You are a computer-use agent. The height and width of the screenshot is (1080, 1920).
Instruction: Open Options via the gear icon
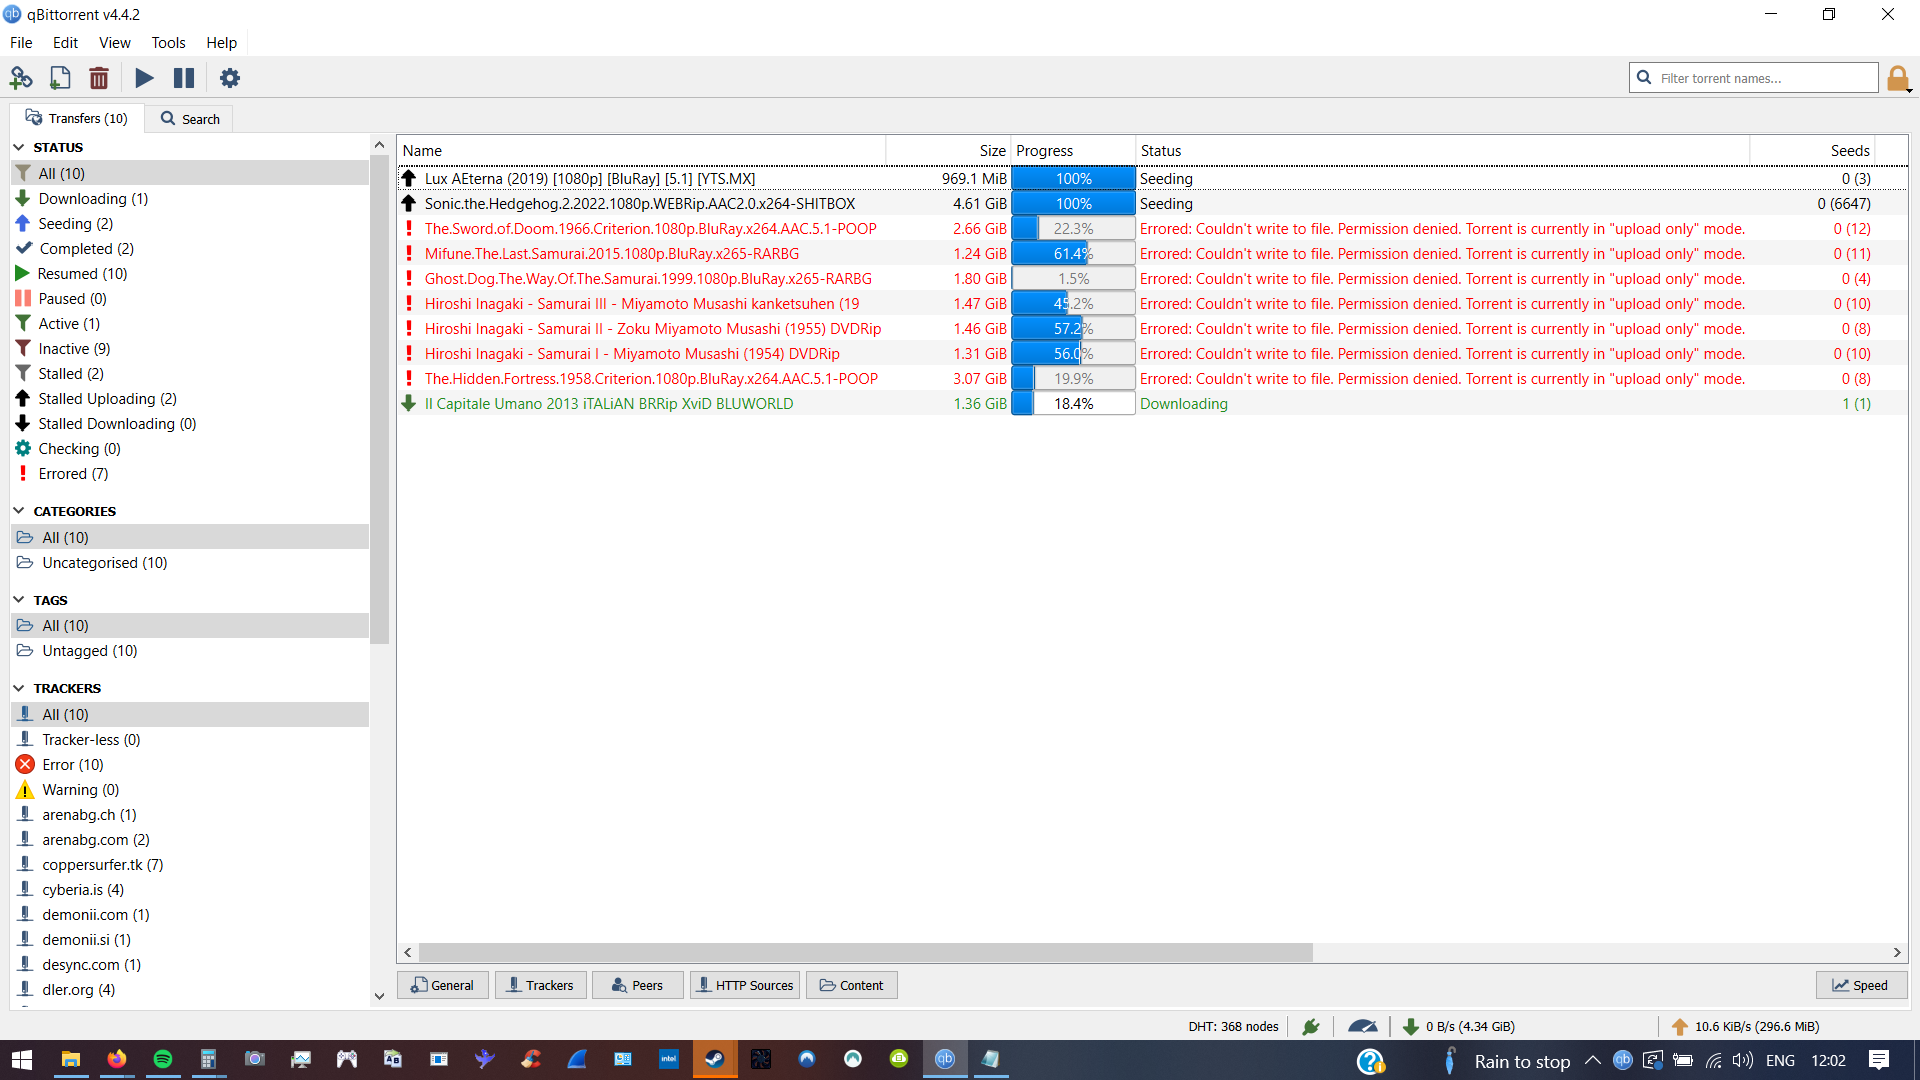point(230,78)
